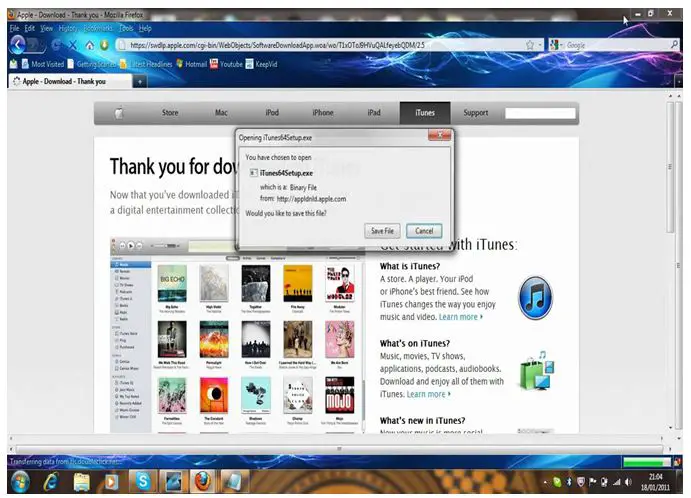This screenshot has width=691, height=498.
Task: Show hidden tray icons arrow
Action: pyautogui.click(x=546, y=483)
